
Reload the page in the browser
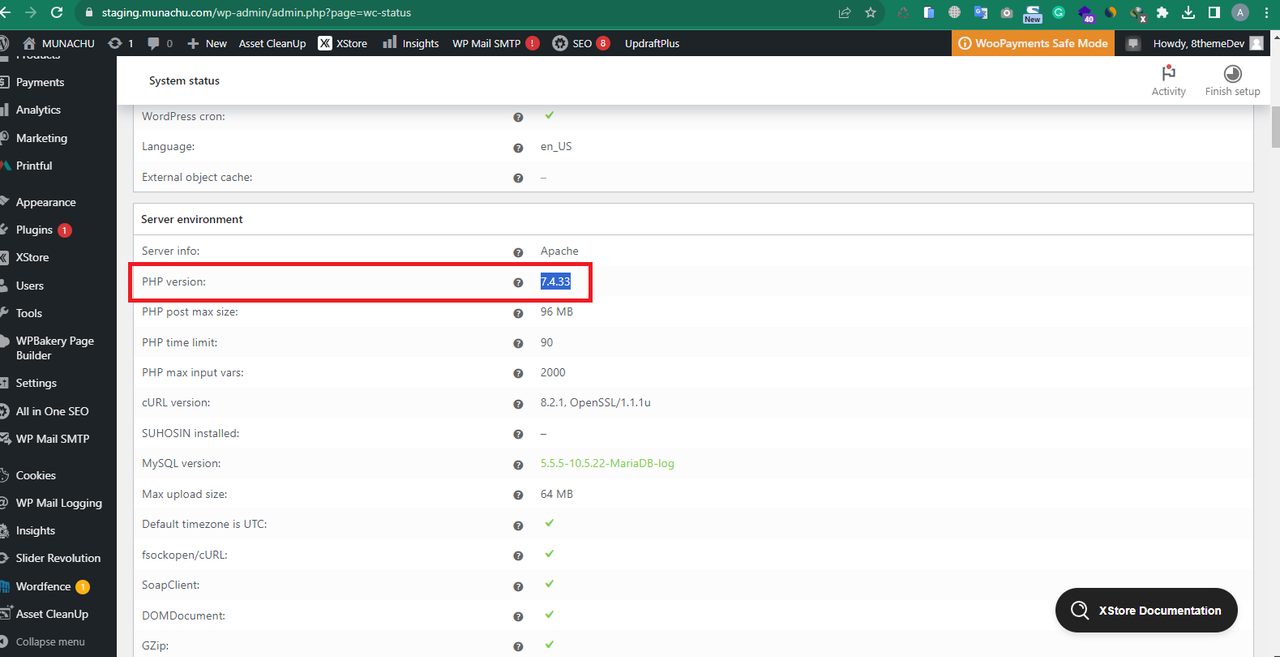[56, 13]
